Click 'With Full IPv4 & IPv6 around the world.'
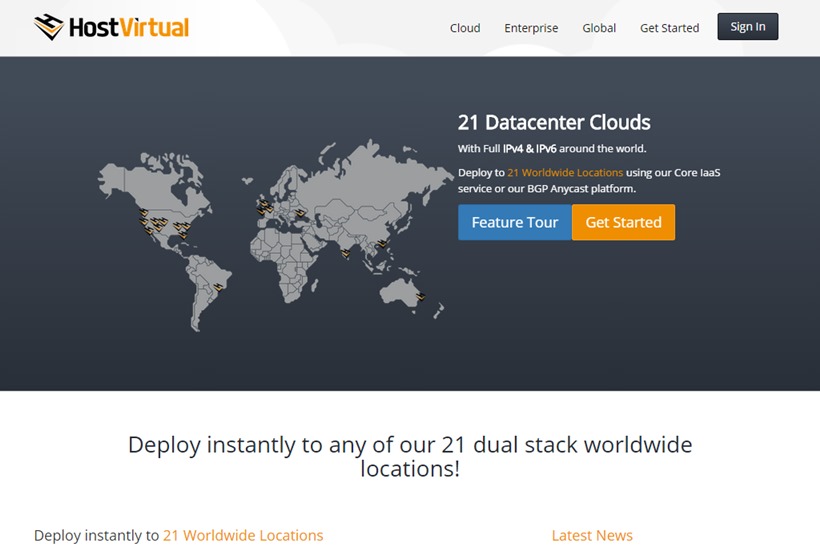The height and width of the screenshot is (548, 820). (x=552, y=149)
